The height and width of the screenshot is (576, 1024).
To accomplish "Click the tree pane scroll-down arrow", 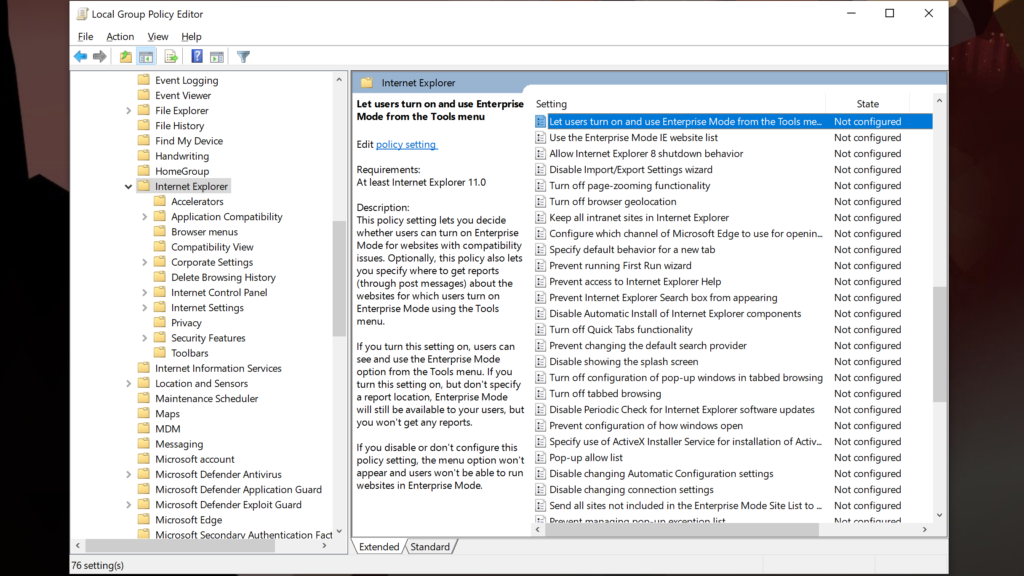I will tap(339, 532).
